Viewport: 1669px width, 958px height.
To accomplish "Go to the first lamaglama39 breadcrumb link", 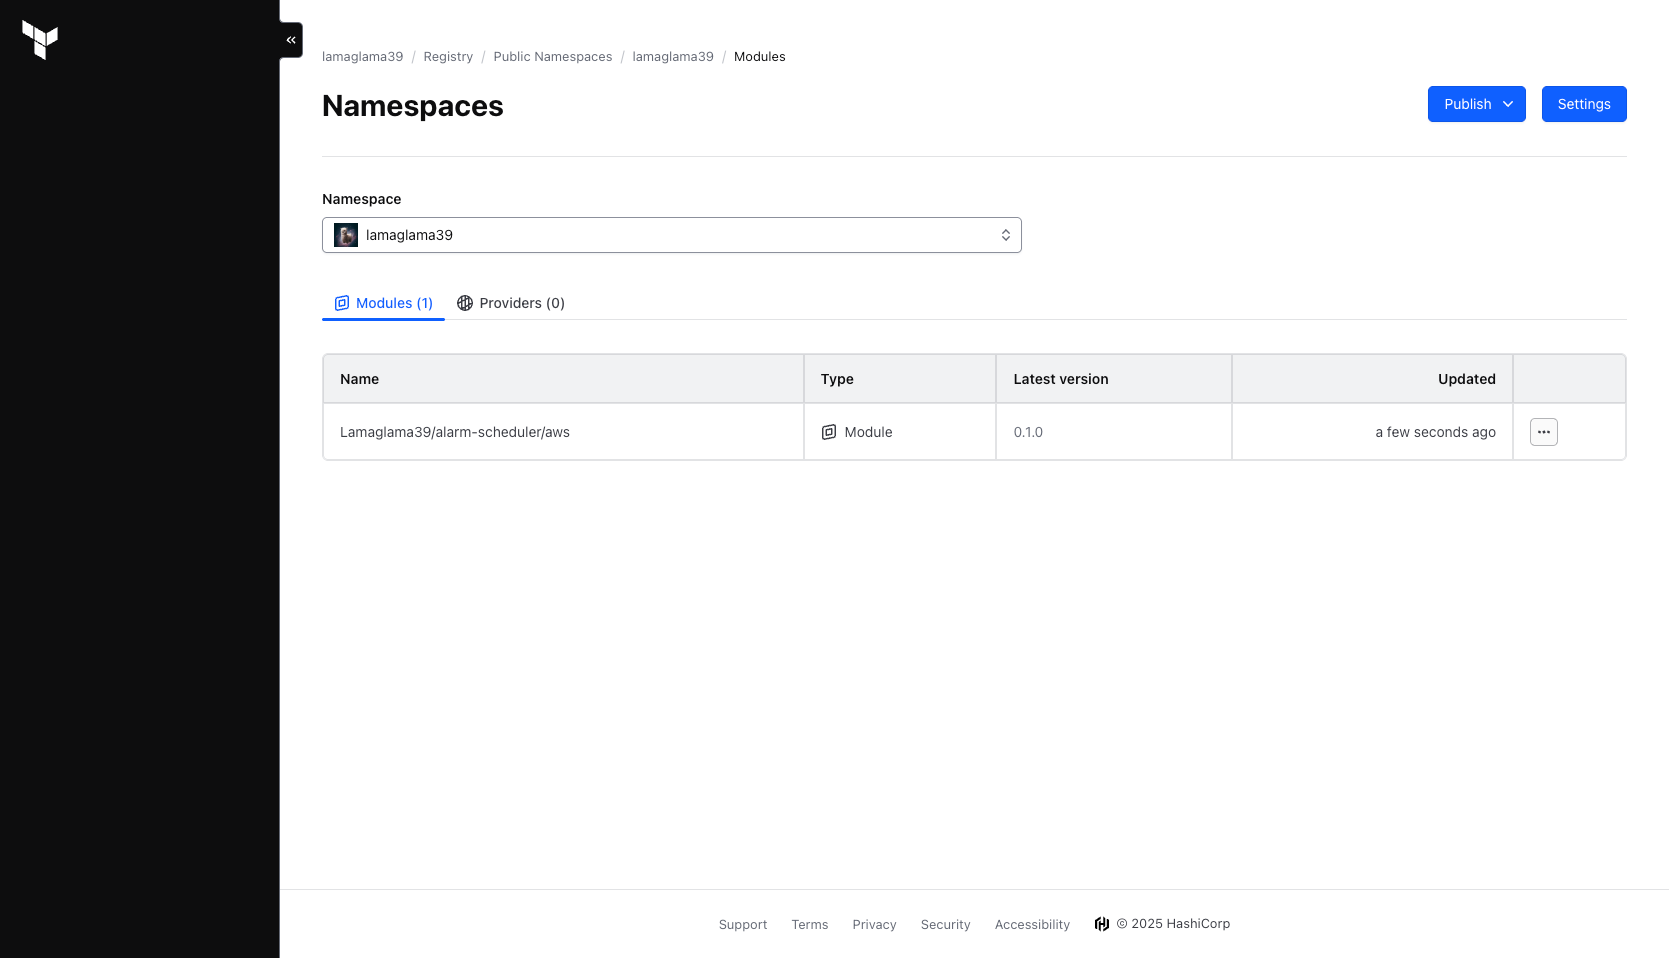I will coord(363,57).
